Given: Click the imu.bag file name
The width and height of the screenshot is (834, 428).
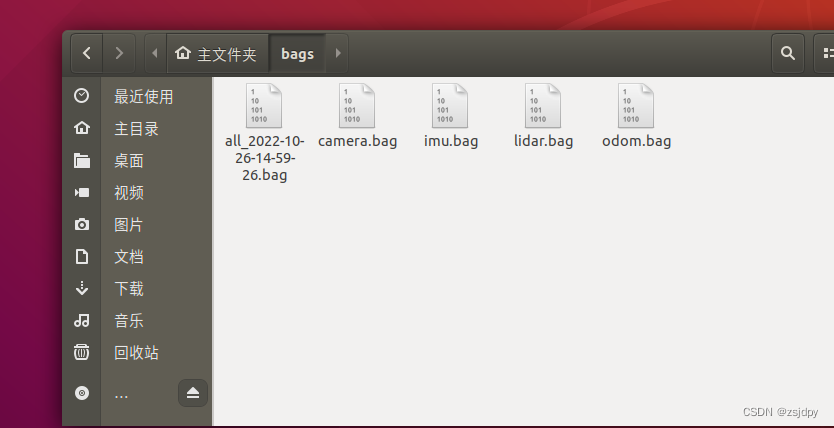Looking at the screenshot, I should coord(451,141).
